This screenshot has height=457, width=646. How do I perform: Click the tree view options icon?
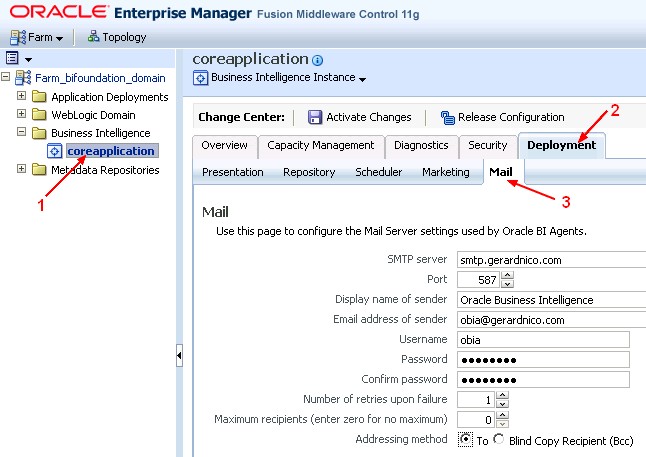[x=12, y=59]
